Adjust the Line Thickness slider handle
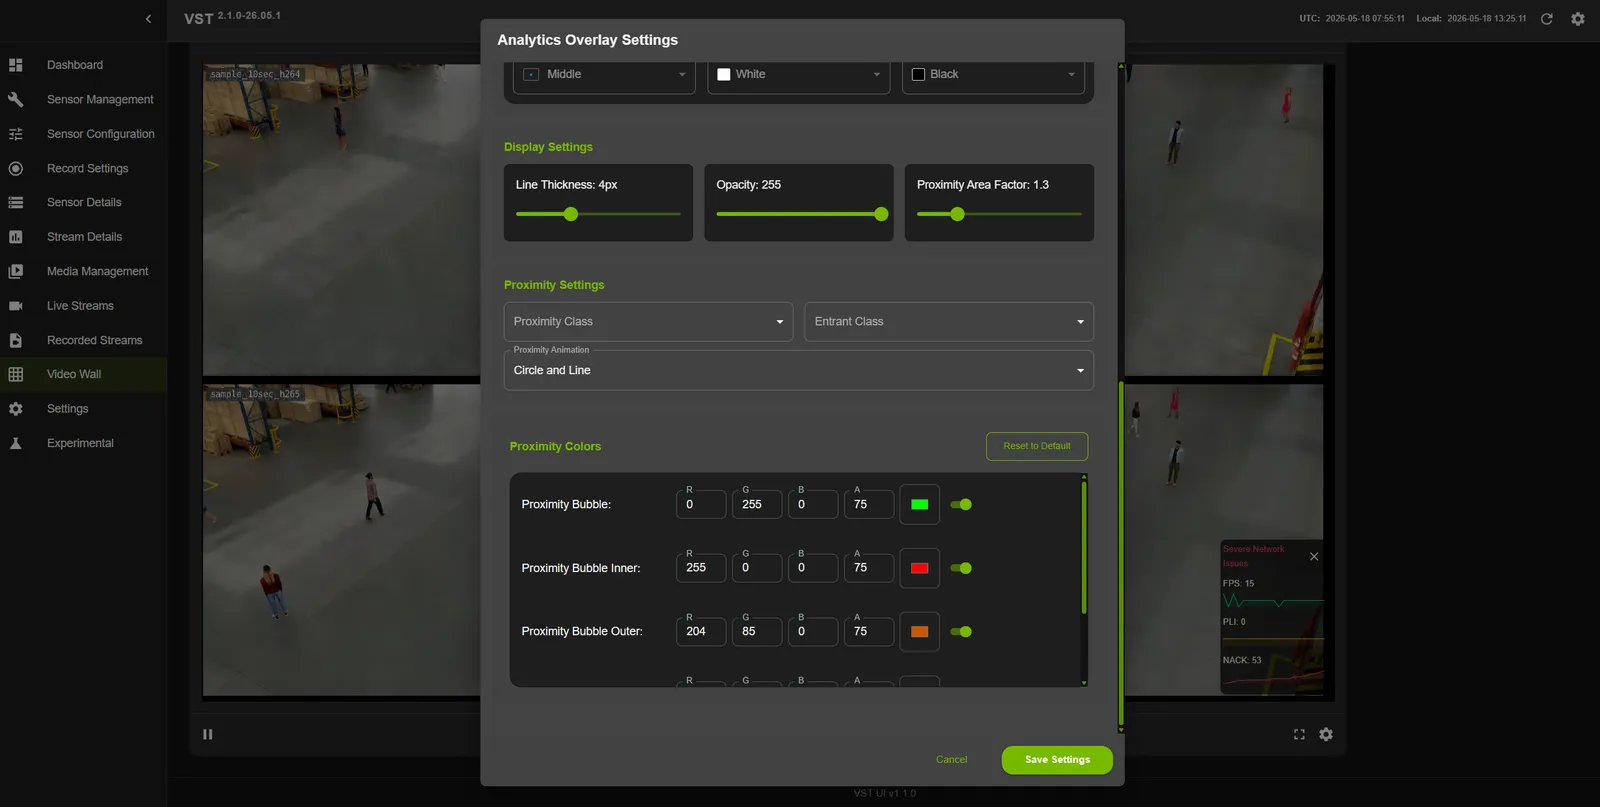The image size is (1600, 807). [571, 214]
